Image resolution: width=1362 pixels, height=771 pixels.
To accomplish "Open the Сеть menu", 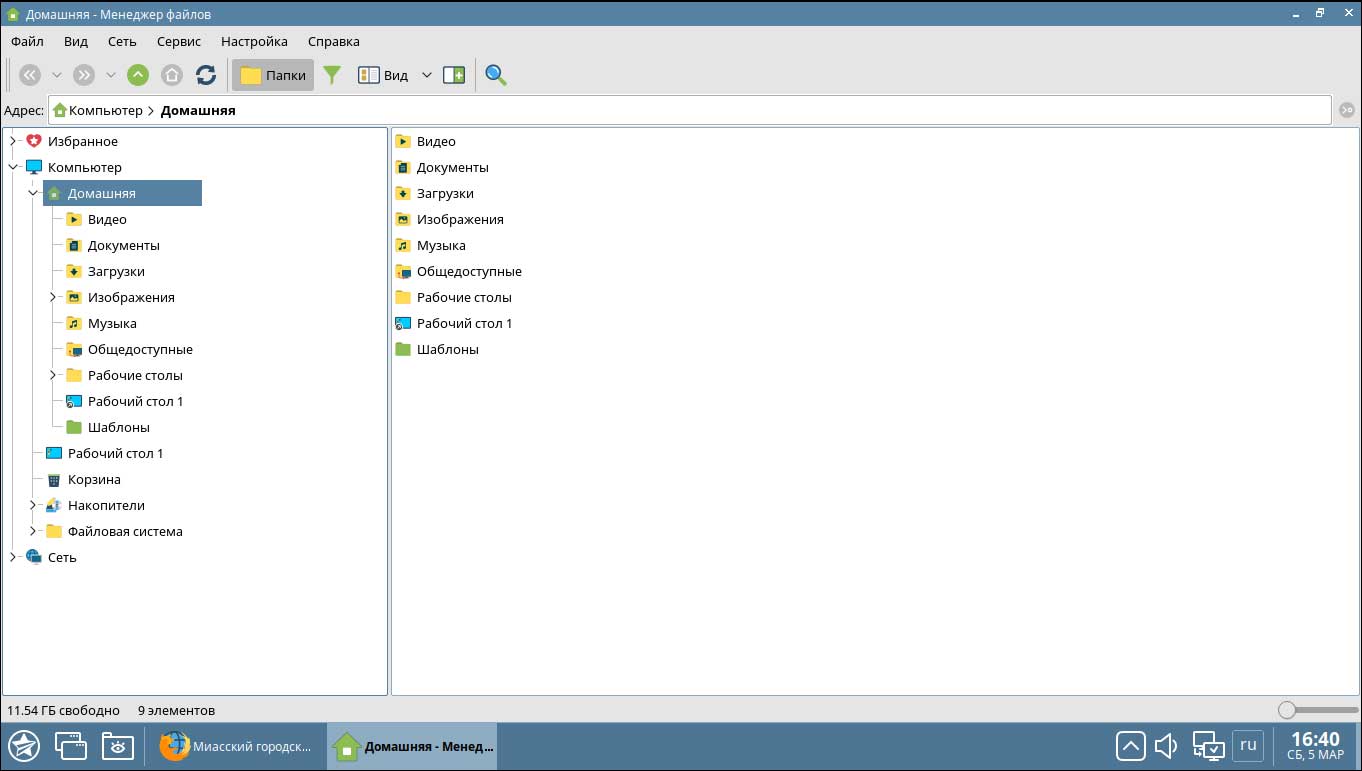I will pos(122,41).
